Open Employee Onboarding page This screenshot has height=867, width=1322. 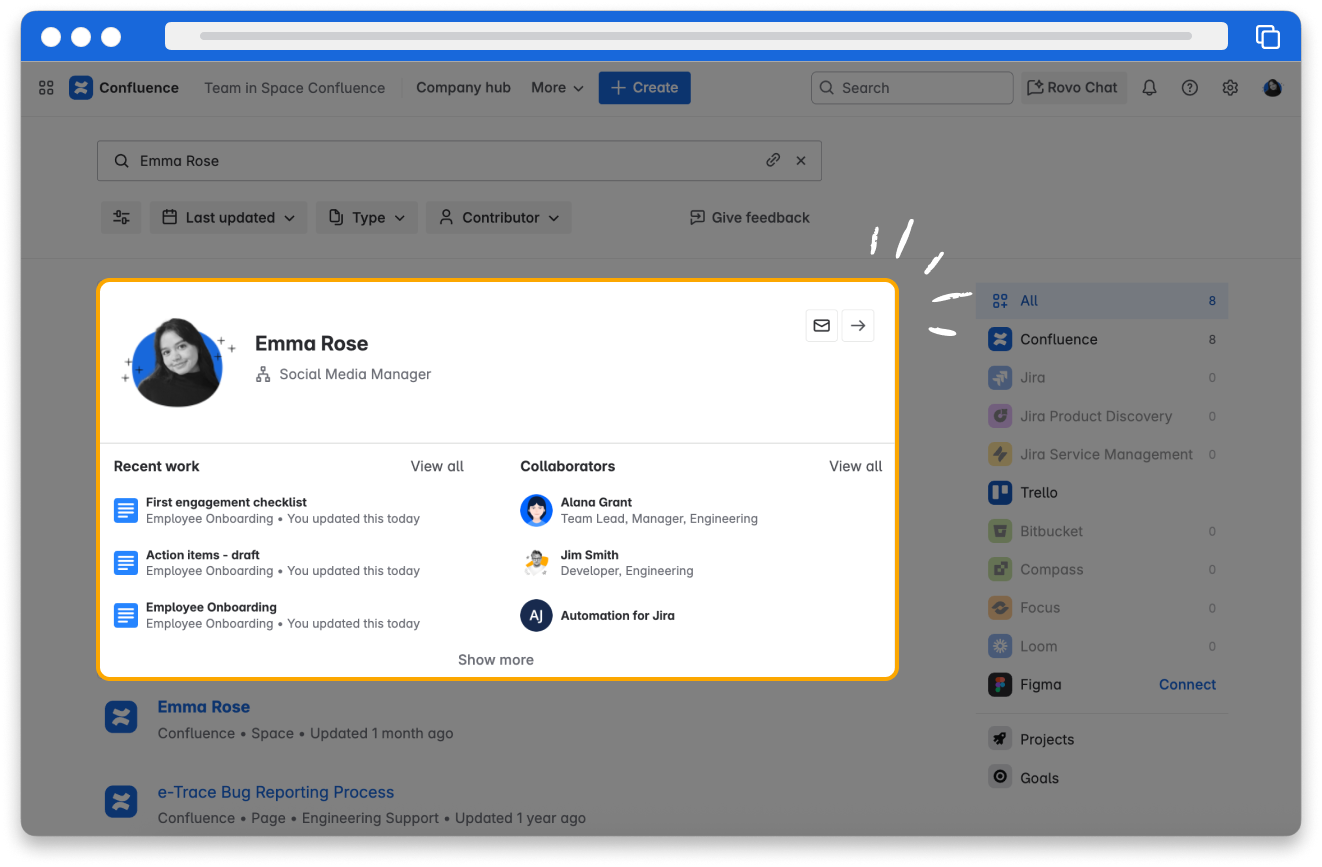click(x=211, y=607)
